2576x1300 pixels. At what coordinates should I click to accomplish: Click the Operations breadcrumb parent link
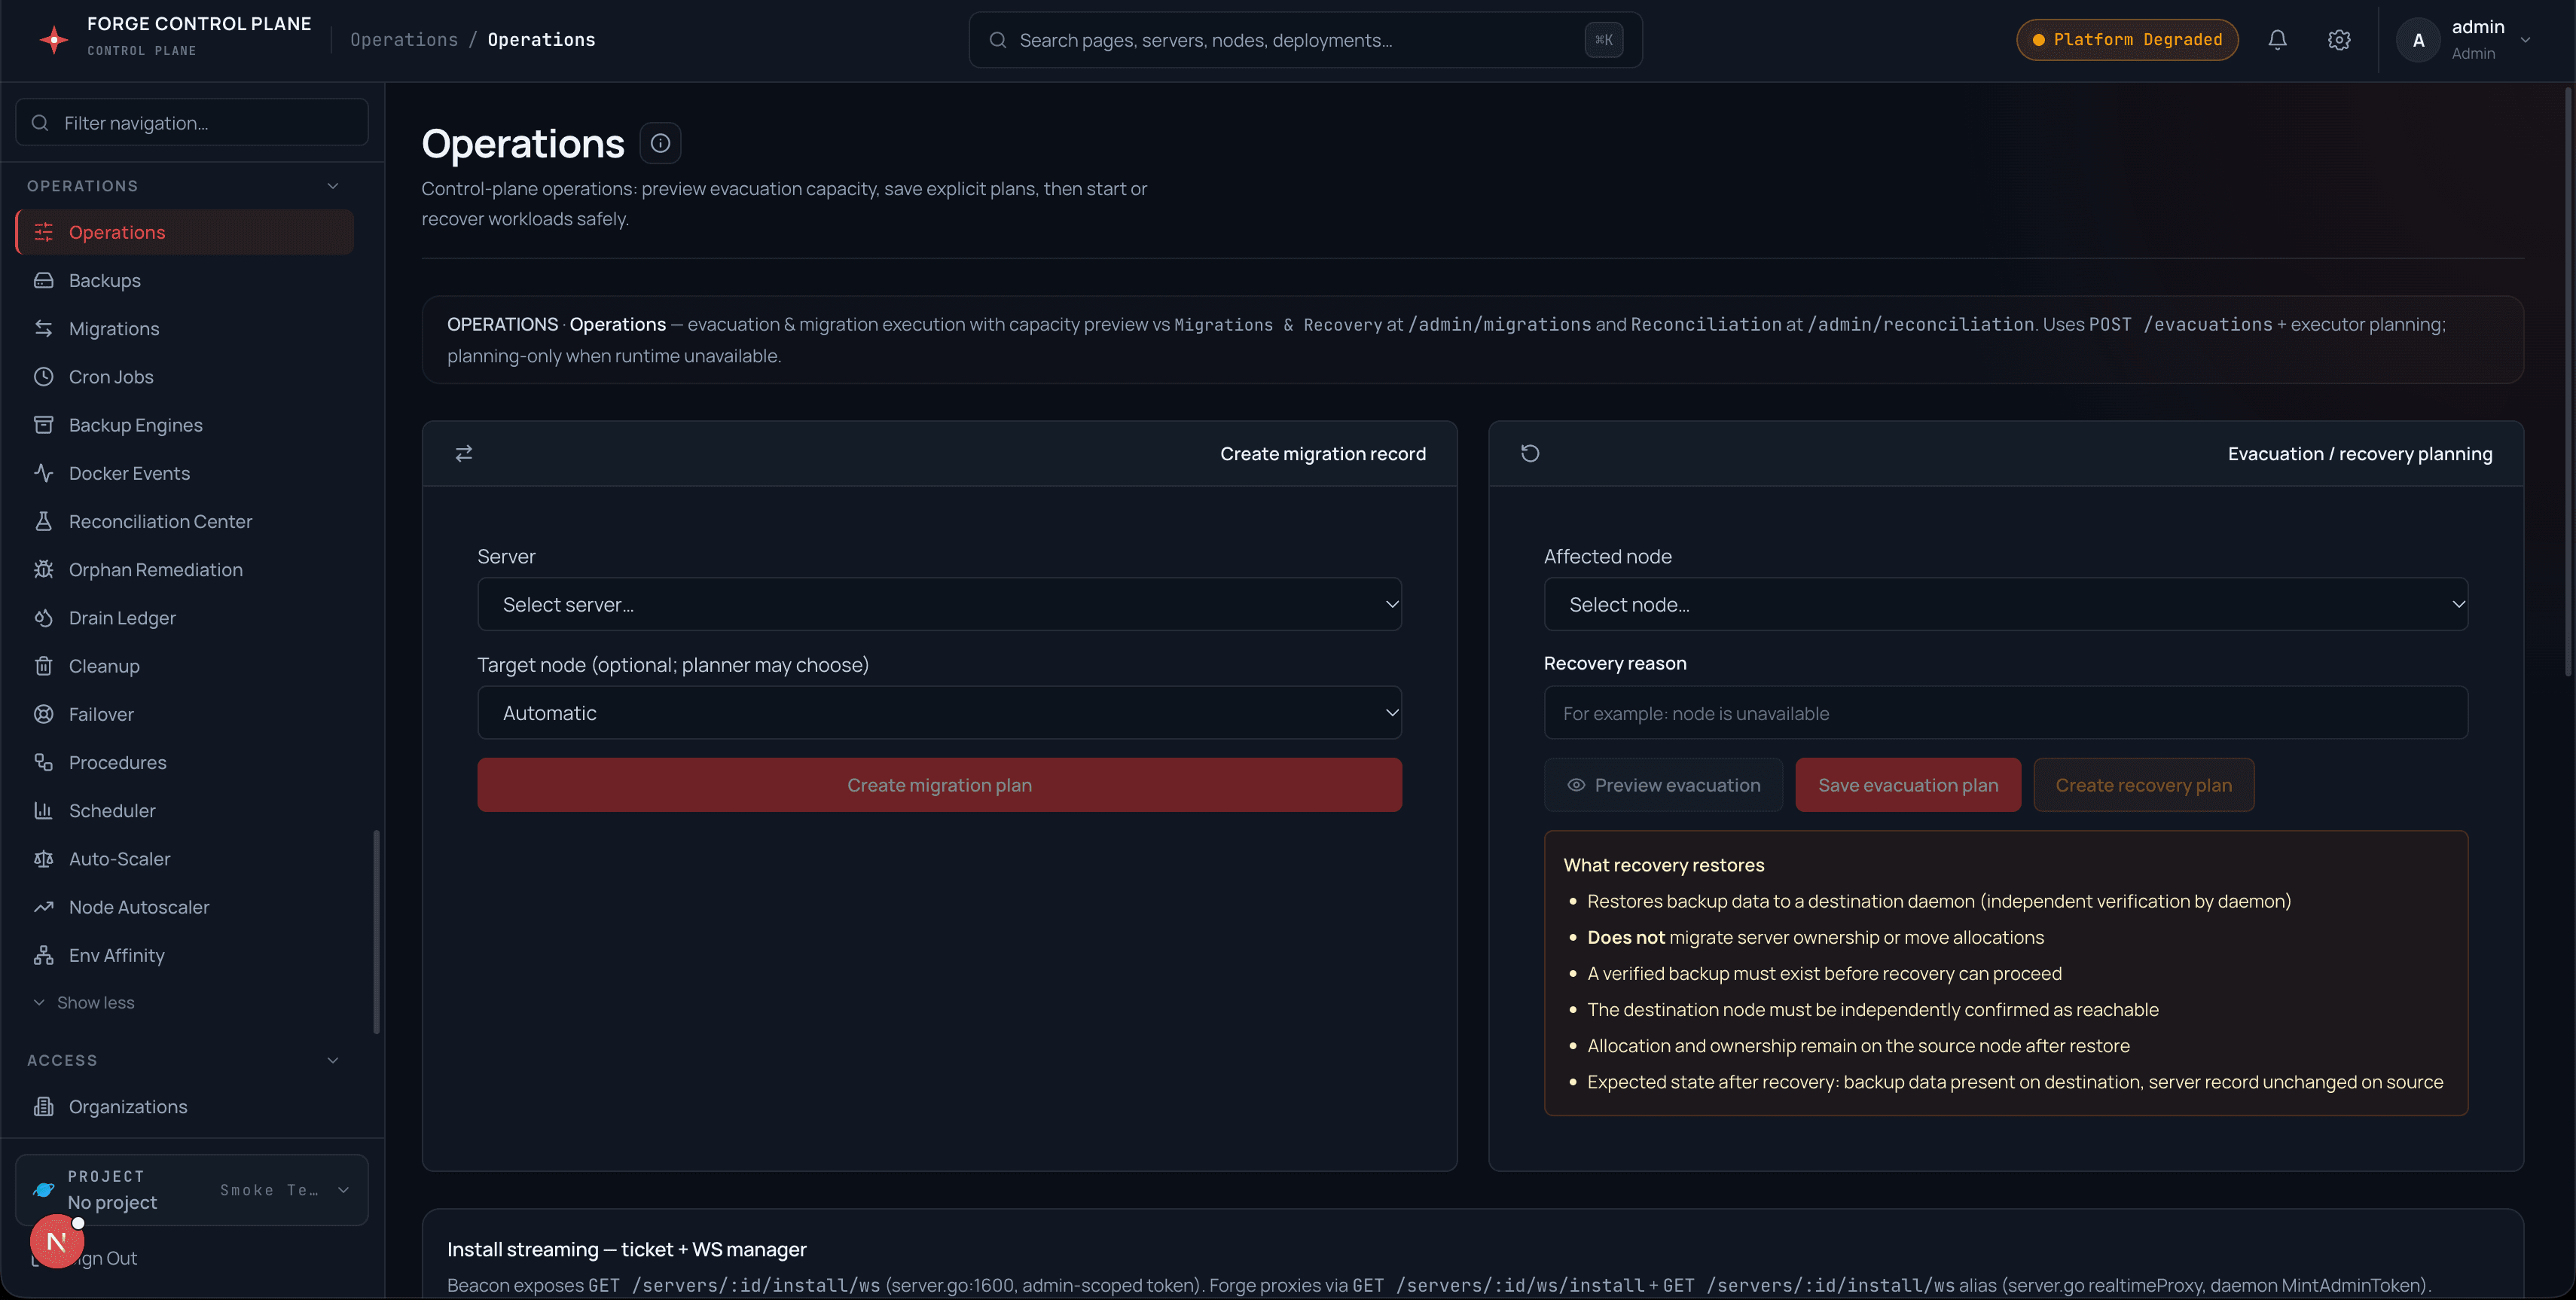pos(404,40)
